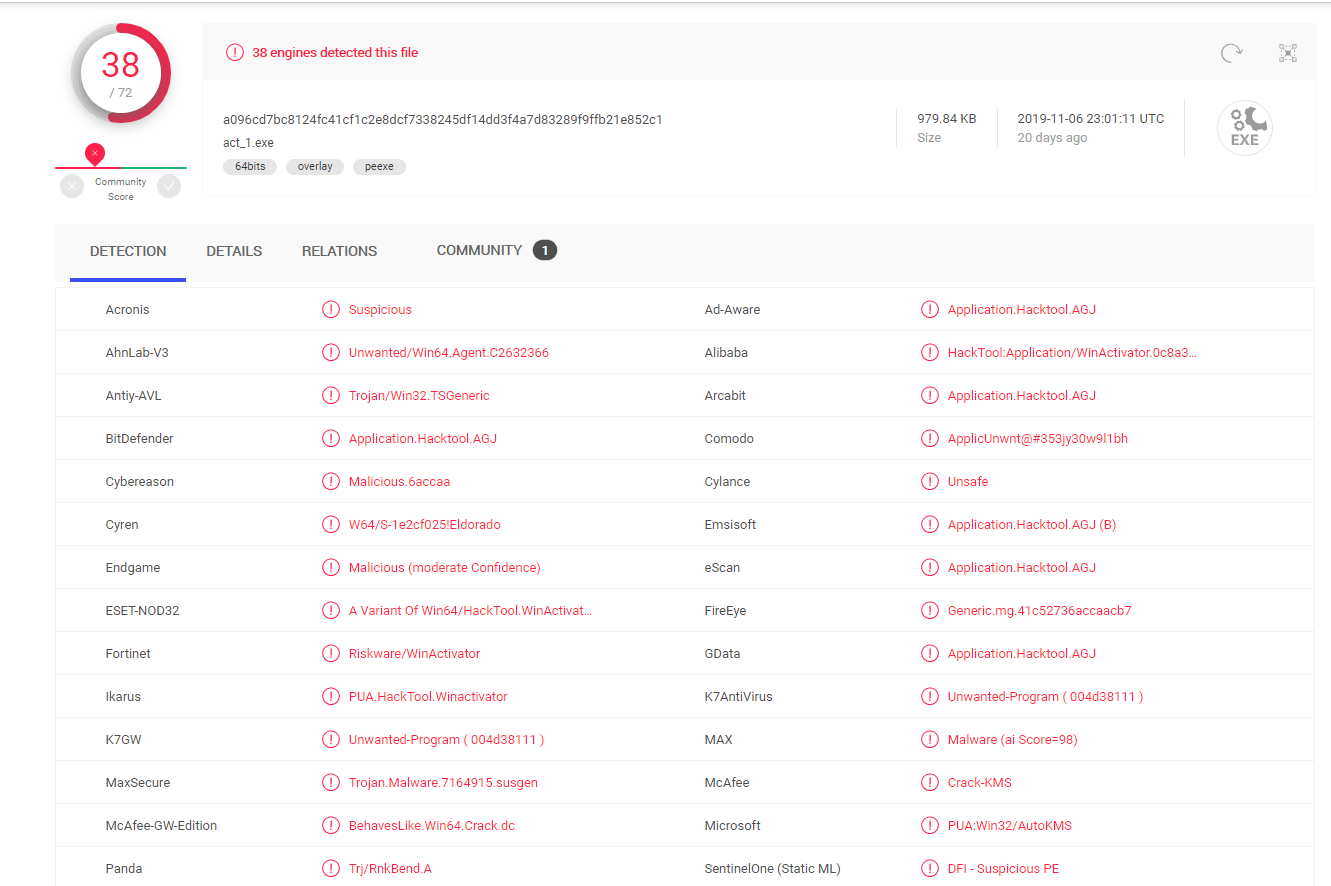The image size is (1331, 886).
Task: Click 'Unwanted/Win64.Agent.C2632366' detection text
Action: coord(449,352)
